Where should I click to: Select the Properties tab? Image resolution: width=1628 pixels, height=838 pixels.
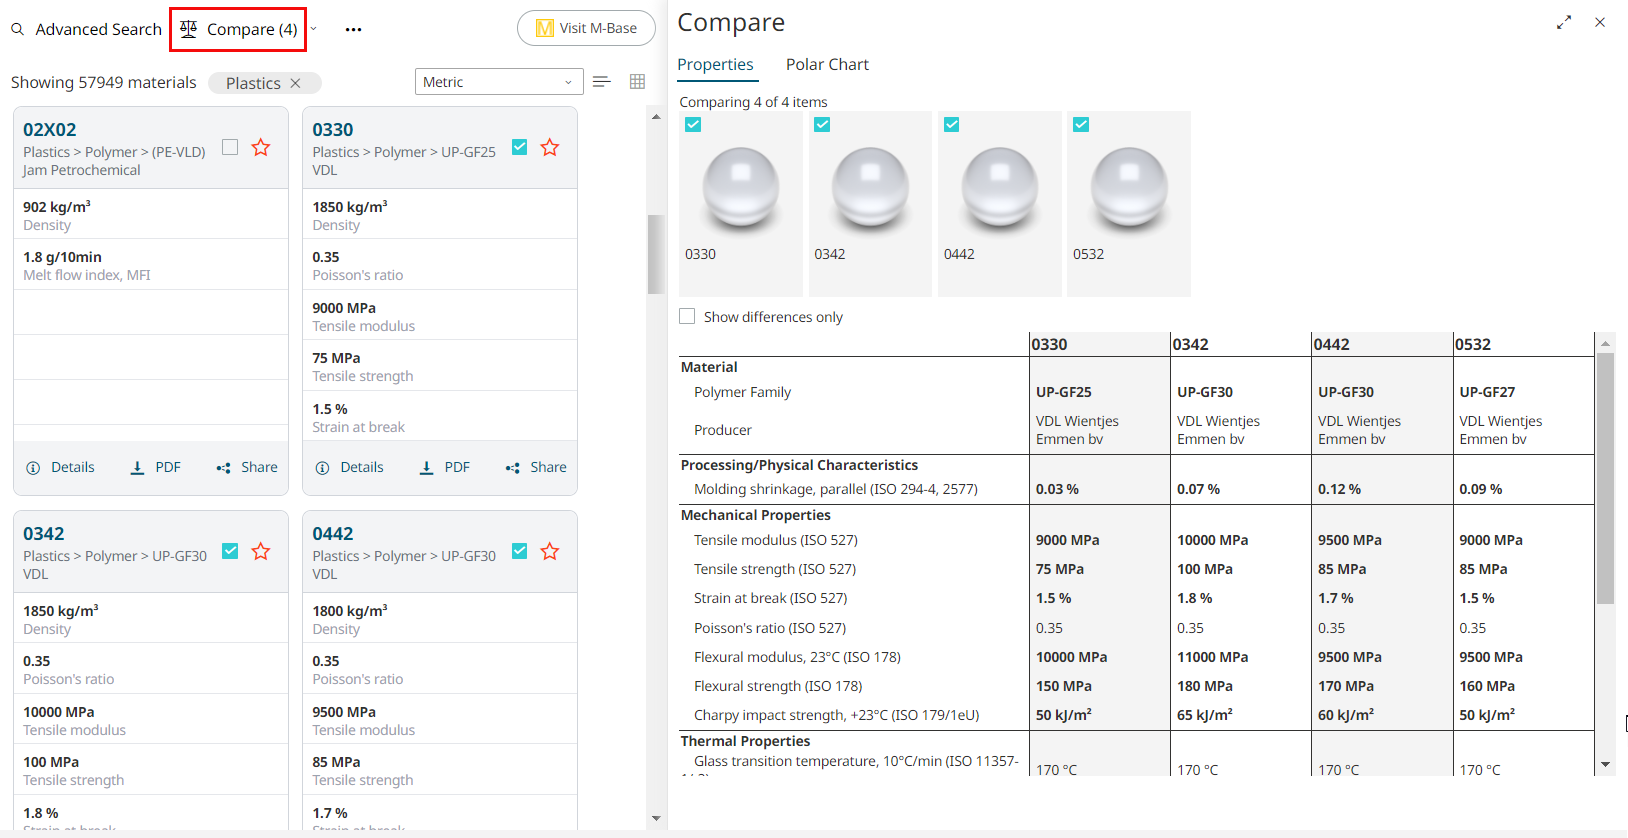716,64
